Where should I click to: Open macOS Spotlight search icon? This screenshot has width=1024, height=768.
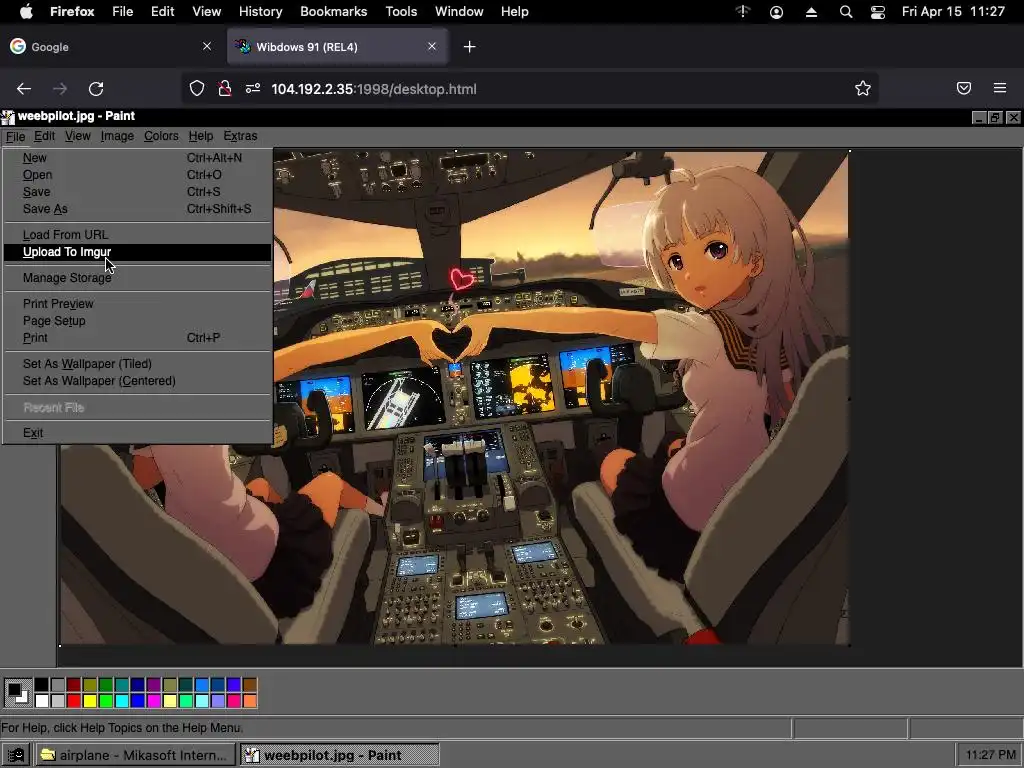(846, 12)
